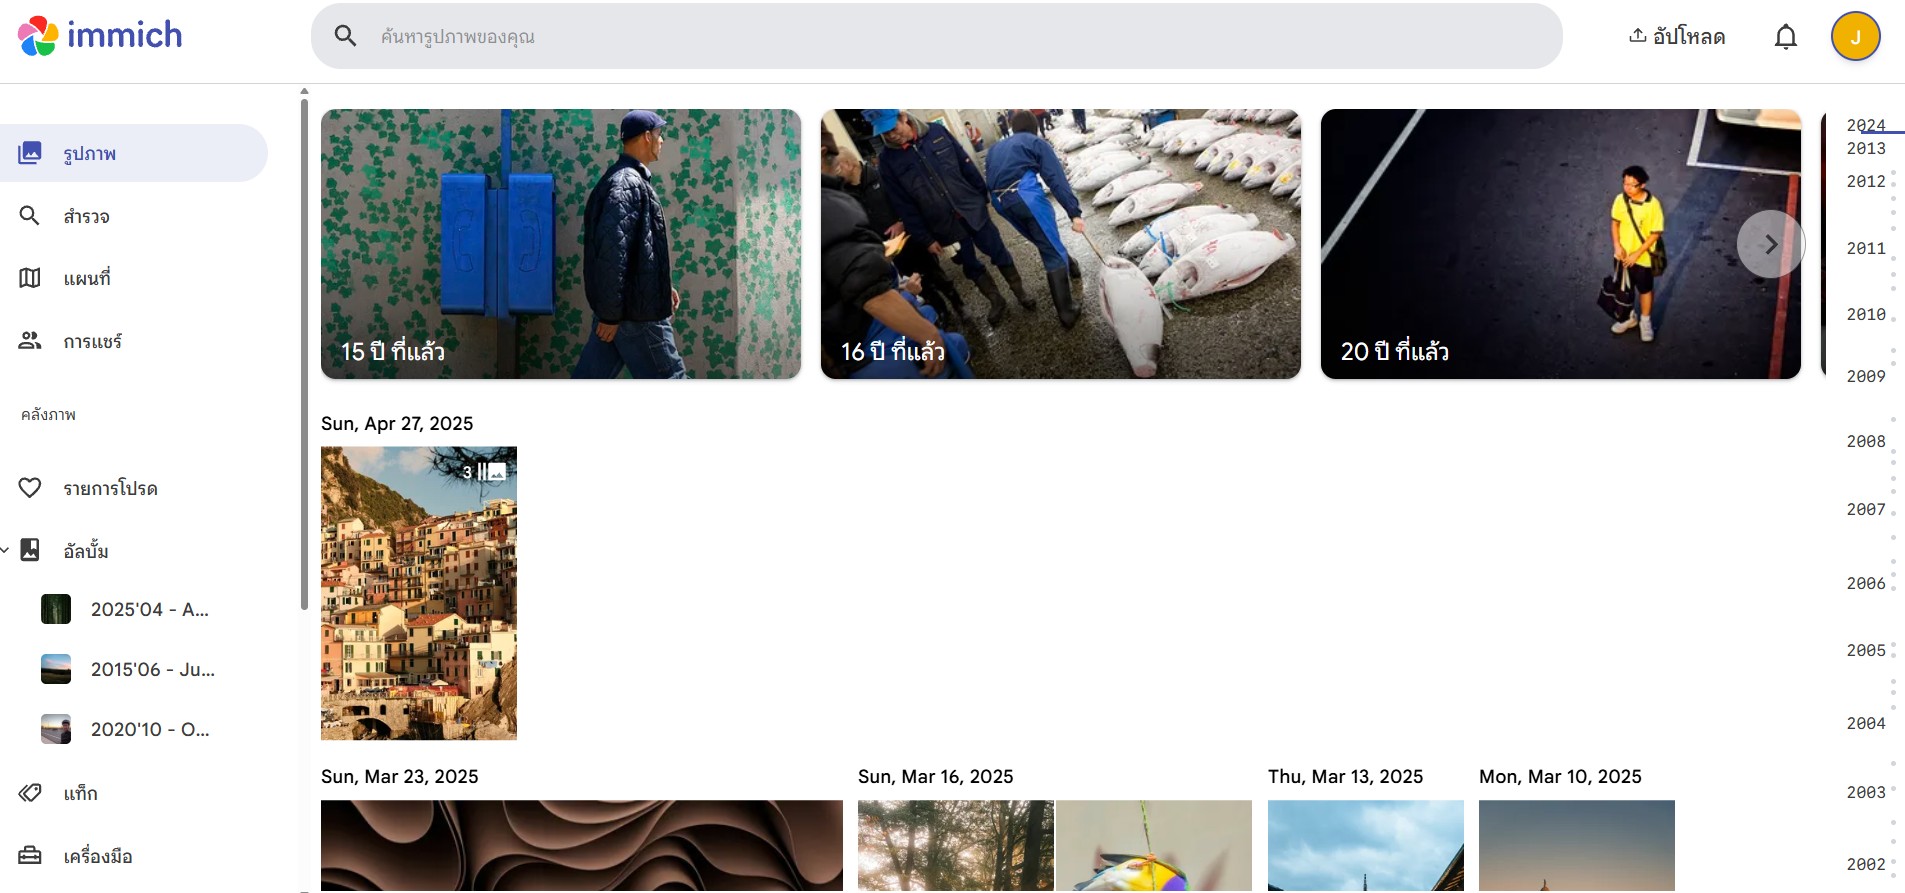Open รายการโปรด favorites
Screen dimensions: 1905x893
[134, 488]
